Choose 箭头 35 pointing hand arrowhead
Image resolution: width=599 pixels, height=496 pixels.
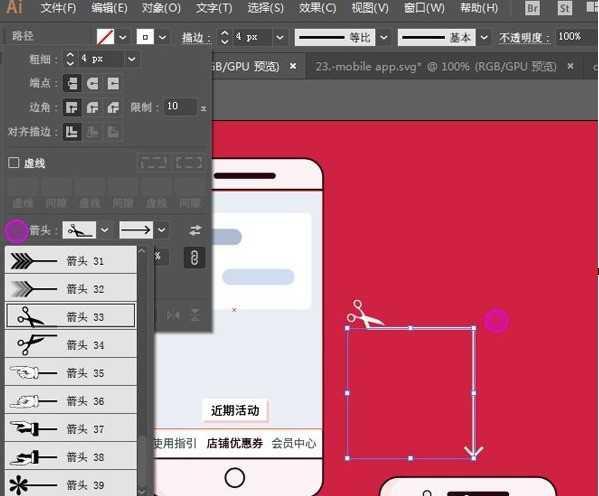tap(71, 373)
